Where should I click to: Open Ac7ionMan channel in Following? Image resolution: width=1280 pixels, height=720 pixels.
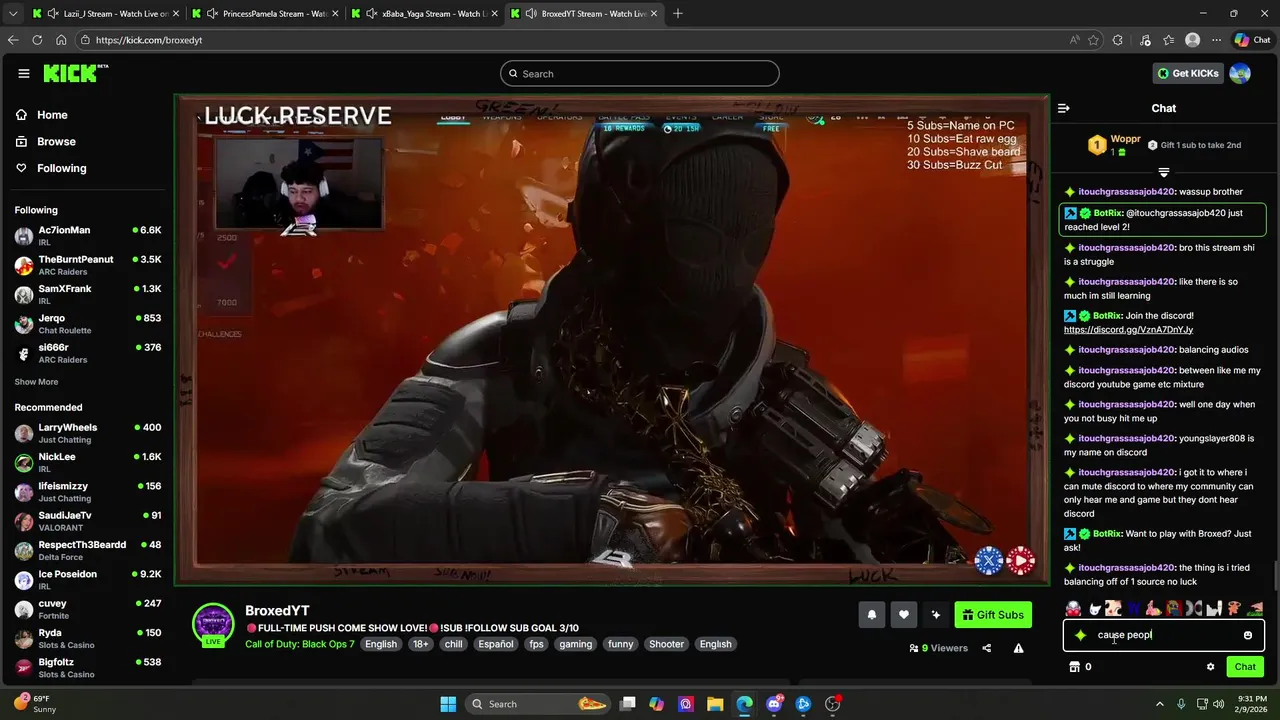tap(88, 236)
